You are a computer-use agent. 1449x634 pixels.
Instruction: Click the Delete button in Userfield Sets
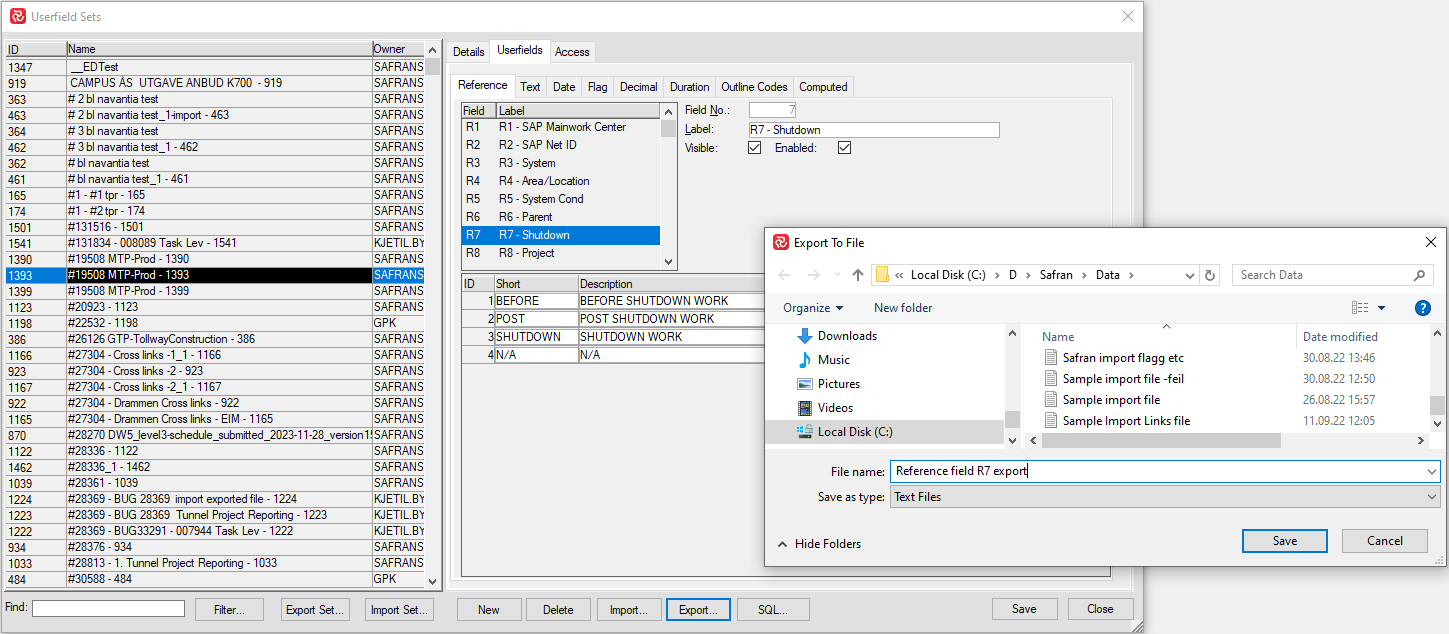tap(558, 610)
